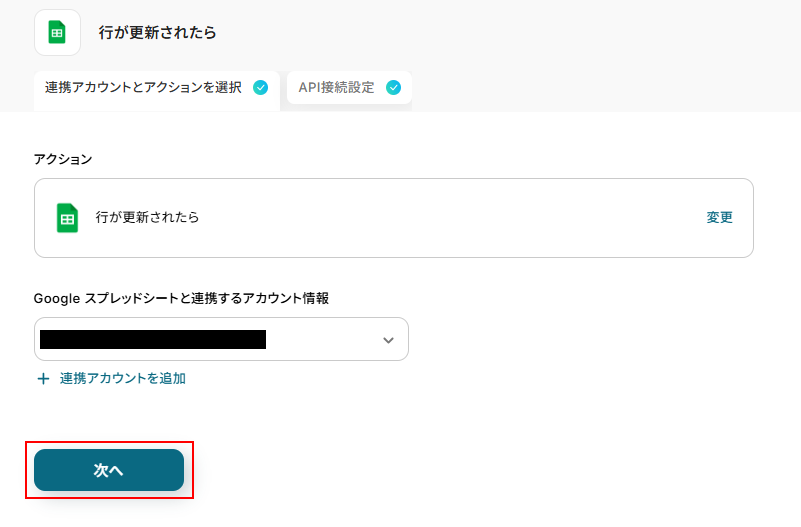The image size is (801, 527).
Task: Open the 連携アカウントとアクションを選択 tab
Action: pyautogui.click(x=143, y=88)
